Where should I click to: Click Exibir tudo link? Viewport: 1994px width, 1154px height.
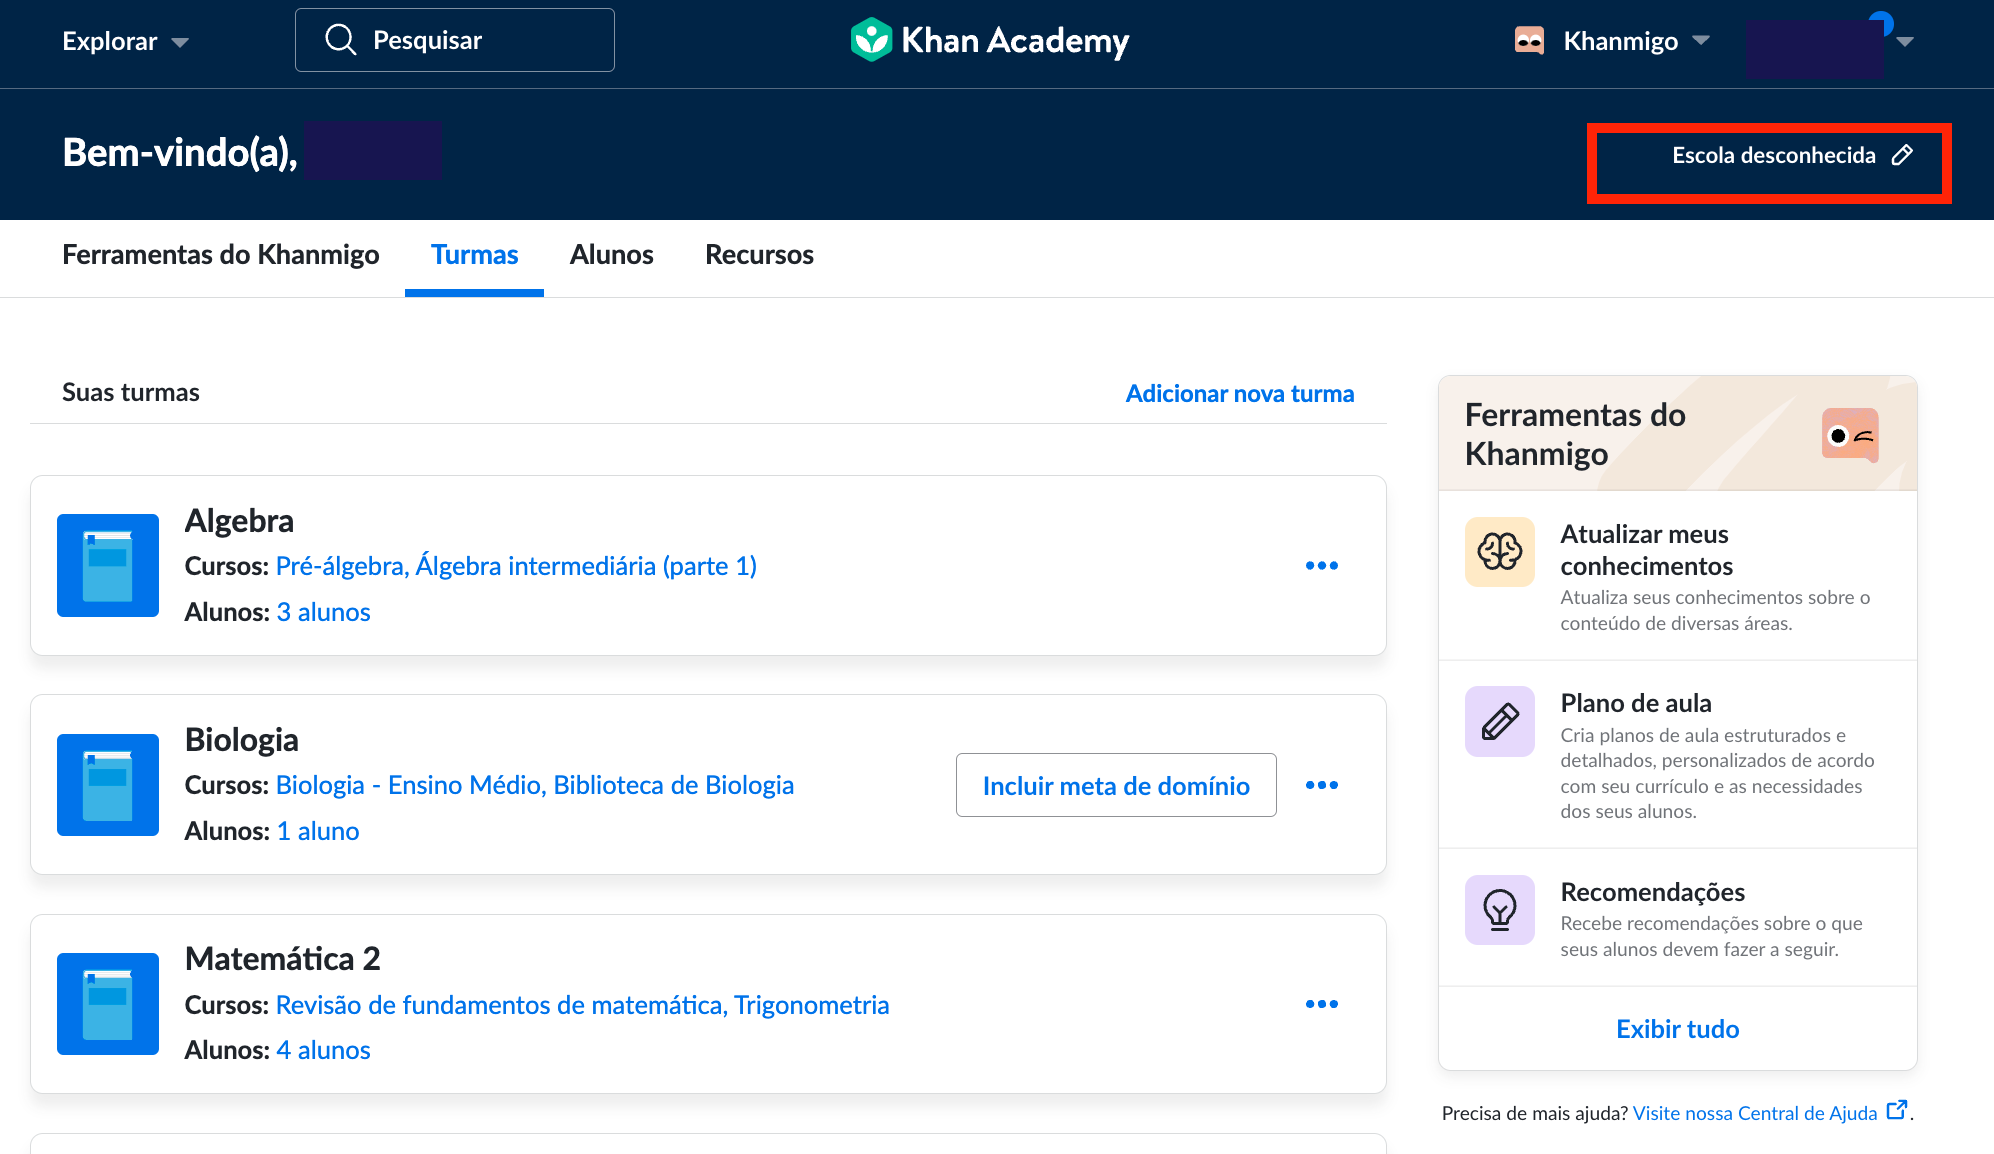point(1678,1029)
